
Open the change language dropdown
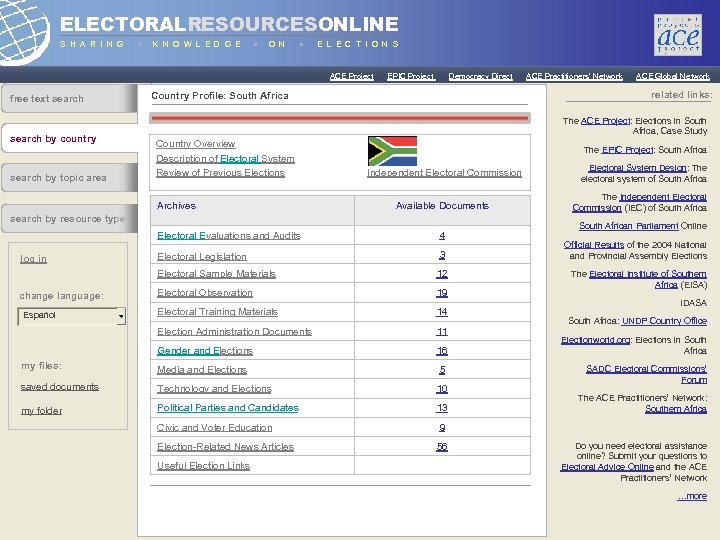pyautogui.click(x=72, y=316)
